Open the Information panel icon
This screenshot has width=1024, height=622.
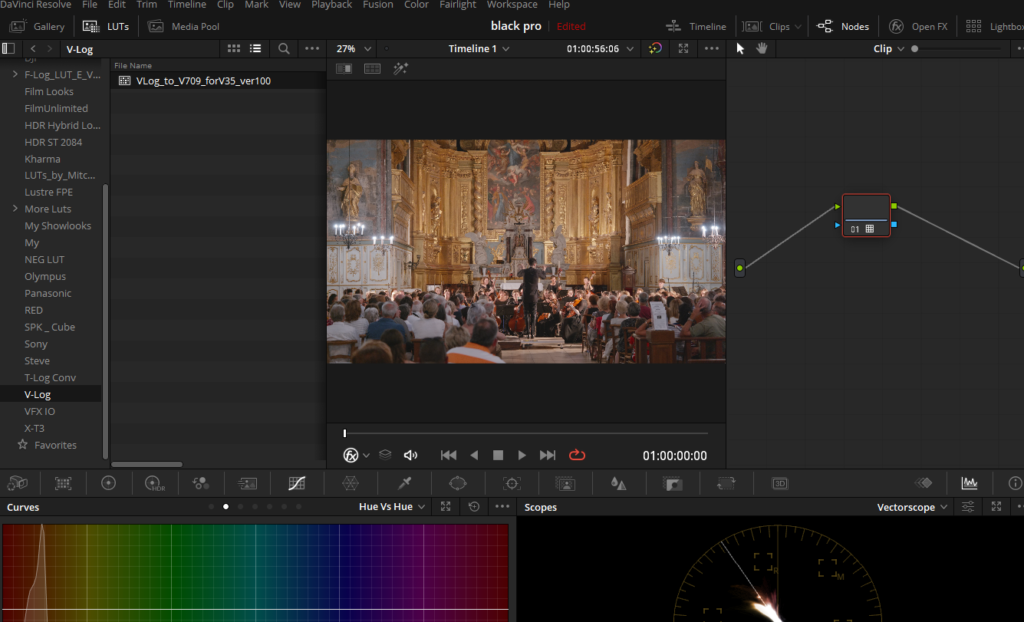point(1015,483)
